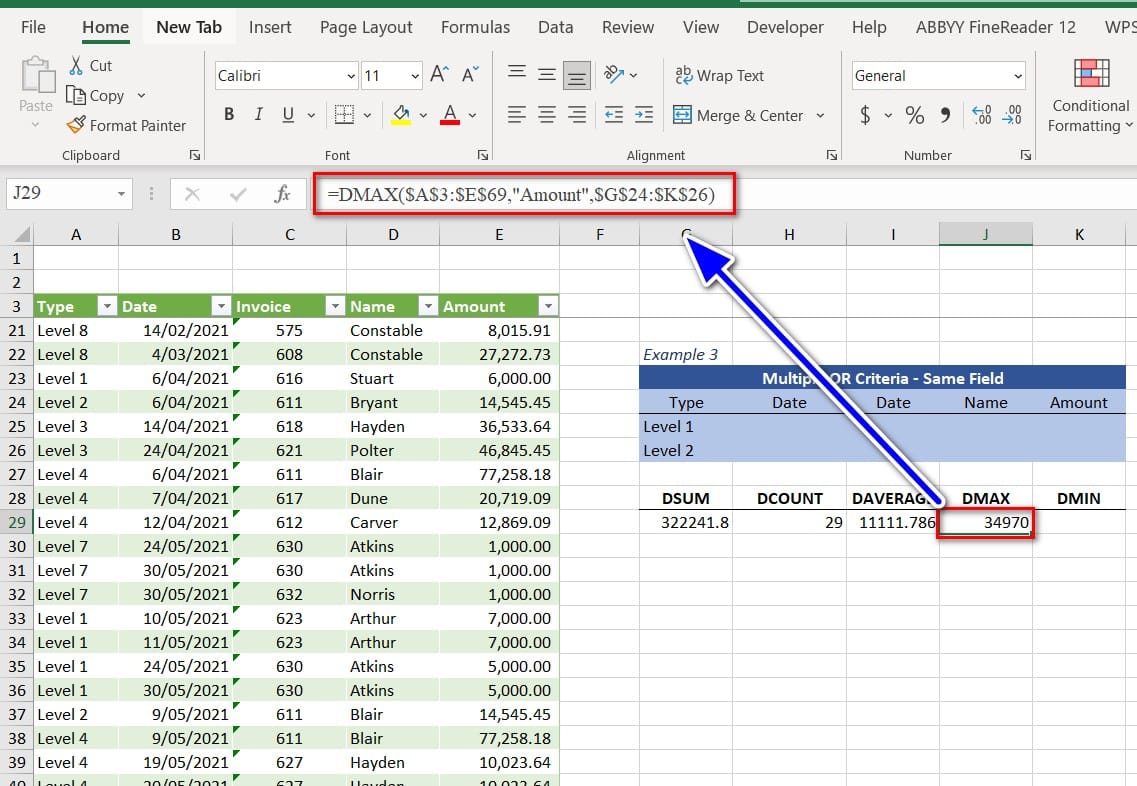Screen dimensions: 1137x786
Task: Click the Increase Indent icon
Action: pos(645,115)
